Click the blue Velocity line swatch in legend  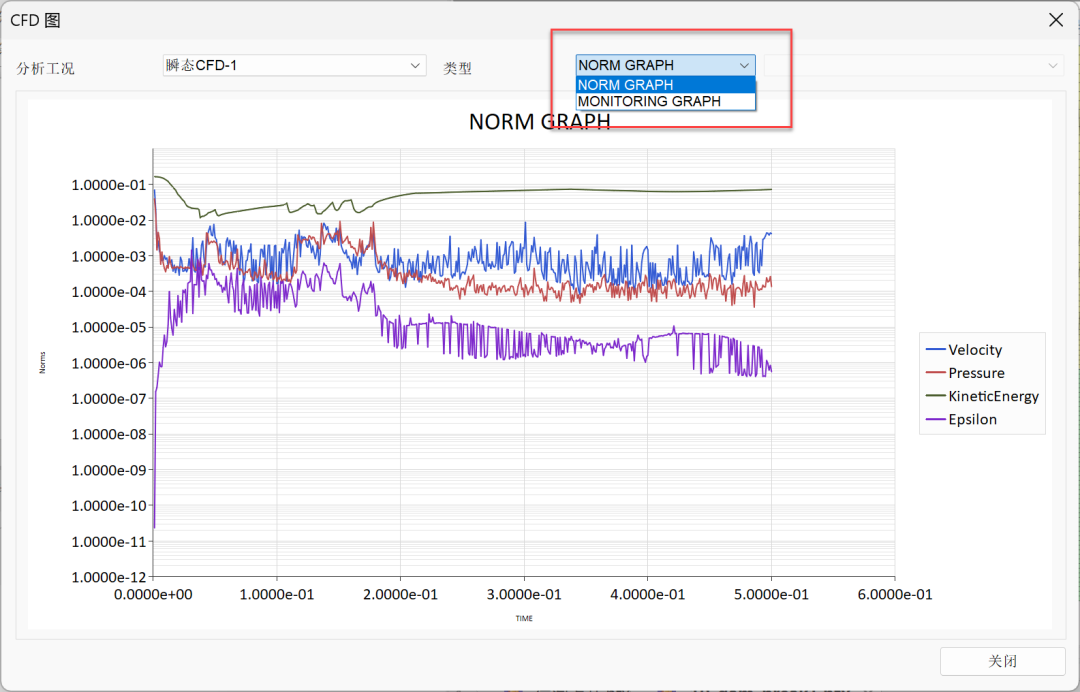click(936, 350)
